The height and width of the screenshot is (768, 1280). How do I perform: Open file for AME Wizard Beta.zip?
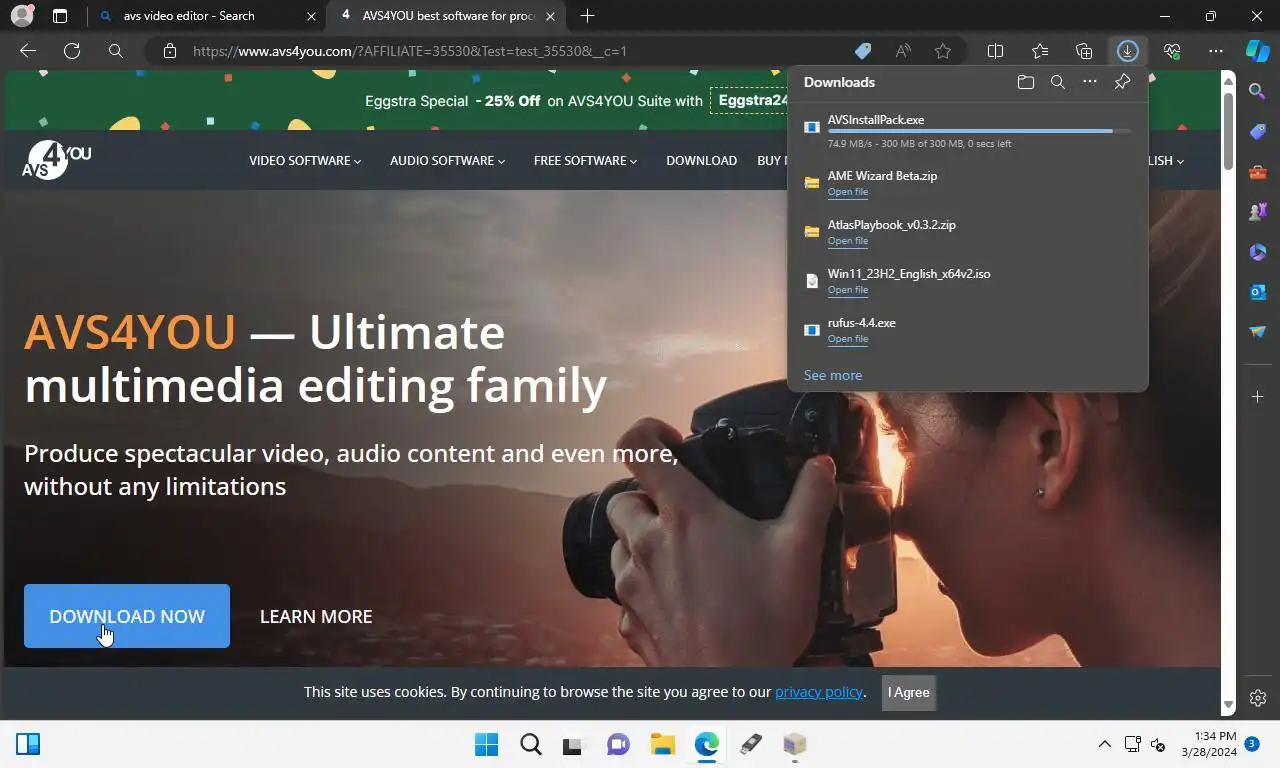pos(848,192)
